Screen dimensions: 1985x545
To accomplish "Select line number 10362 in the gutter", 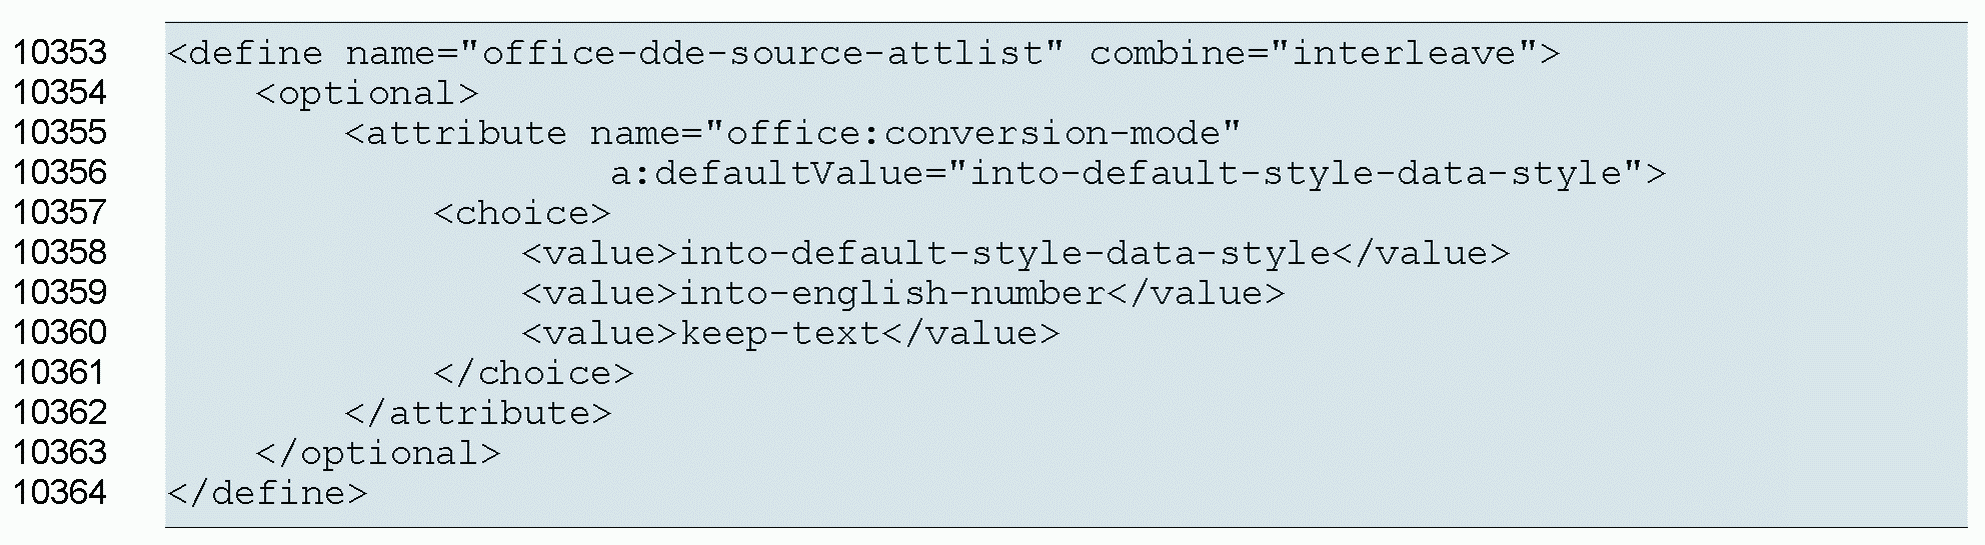I will 59,412.
